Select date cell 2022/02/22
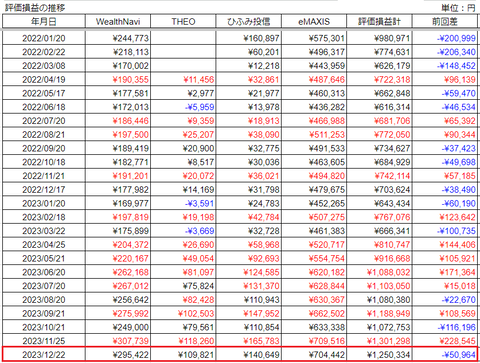This screenshot has width=480, height=363. (x=44, y=52)
